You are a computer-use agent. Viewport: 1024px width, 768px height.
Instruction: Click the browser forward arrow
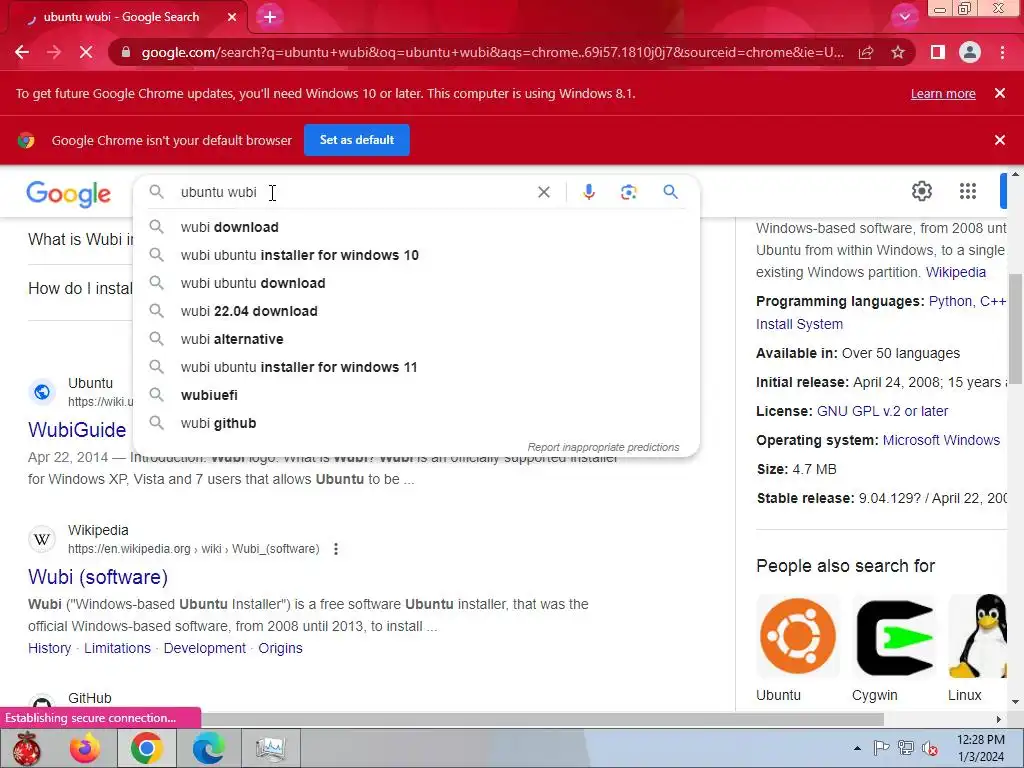click(54, 52)
